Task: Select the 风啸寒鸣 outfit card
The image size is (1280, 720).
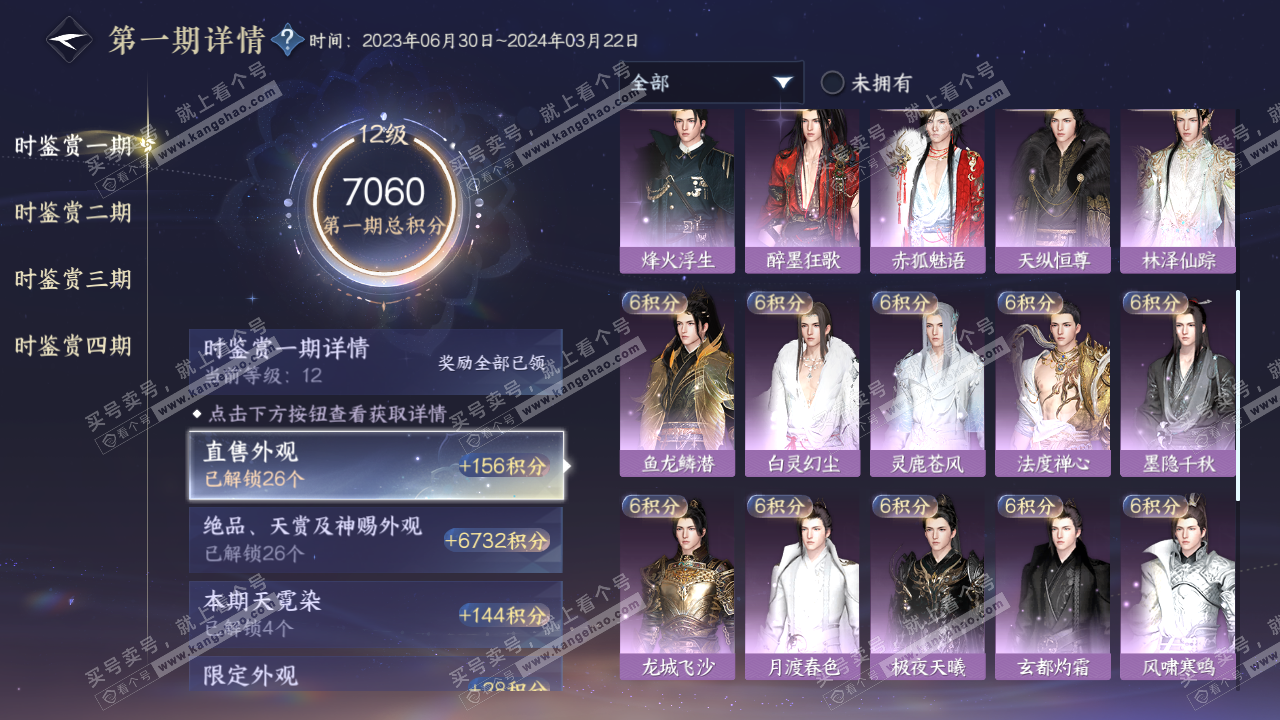Action: coord(1177,587)
